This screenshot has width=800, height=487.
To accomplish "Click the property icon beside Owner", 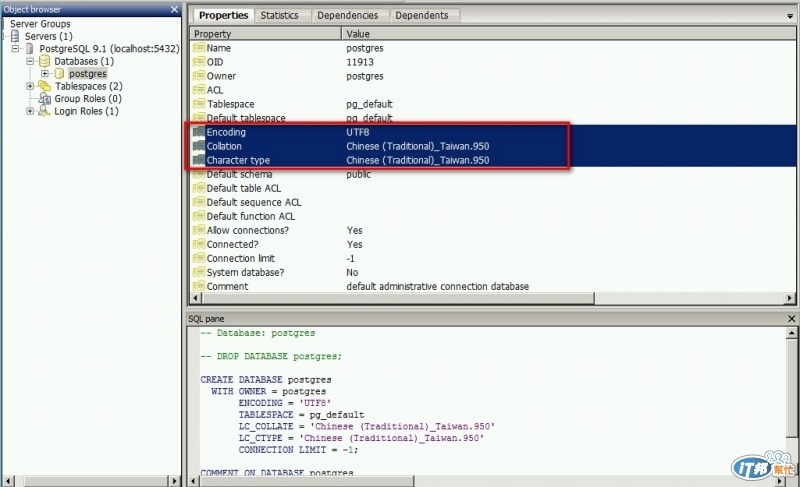I will (198, 76).
